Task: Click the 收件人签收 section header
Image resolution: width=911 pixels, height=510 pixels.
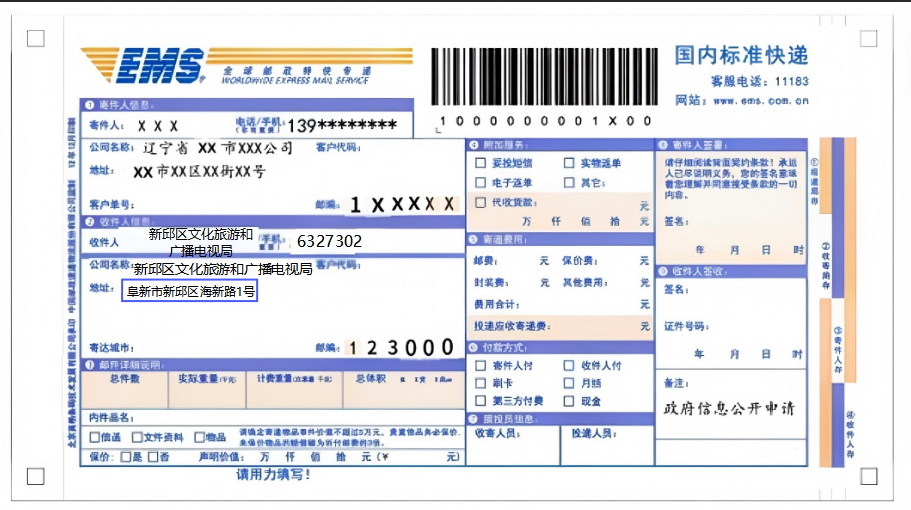Action: (731, 271)
